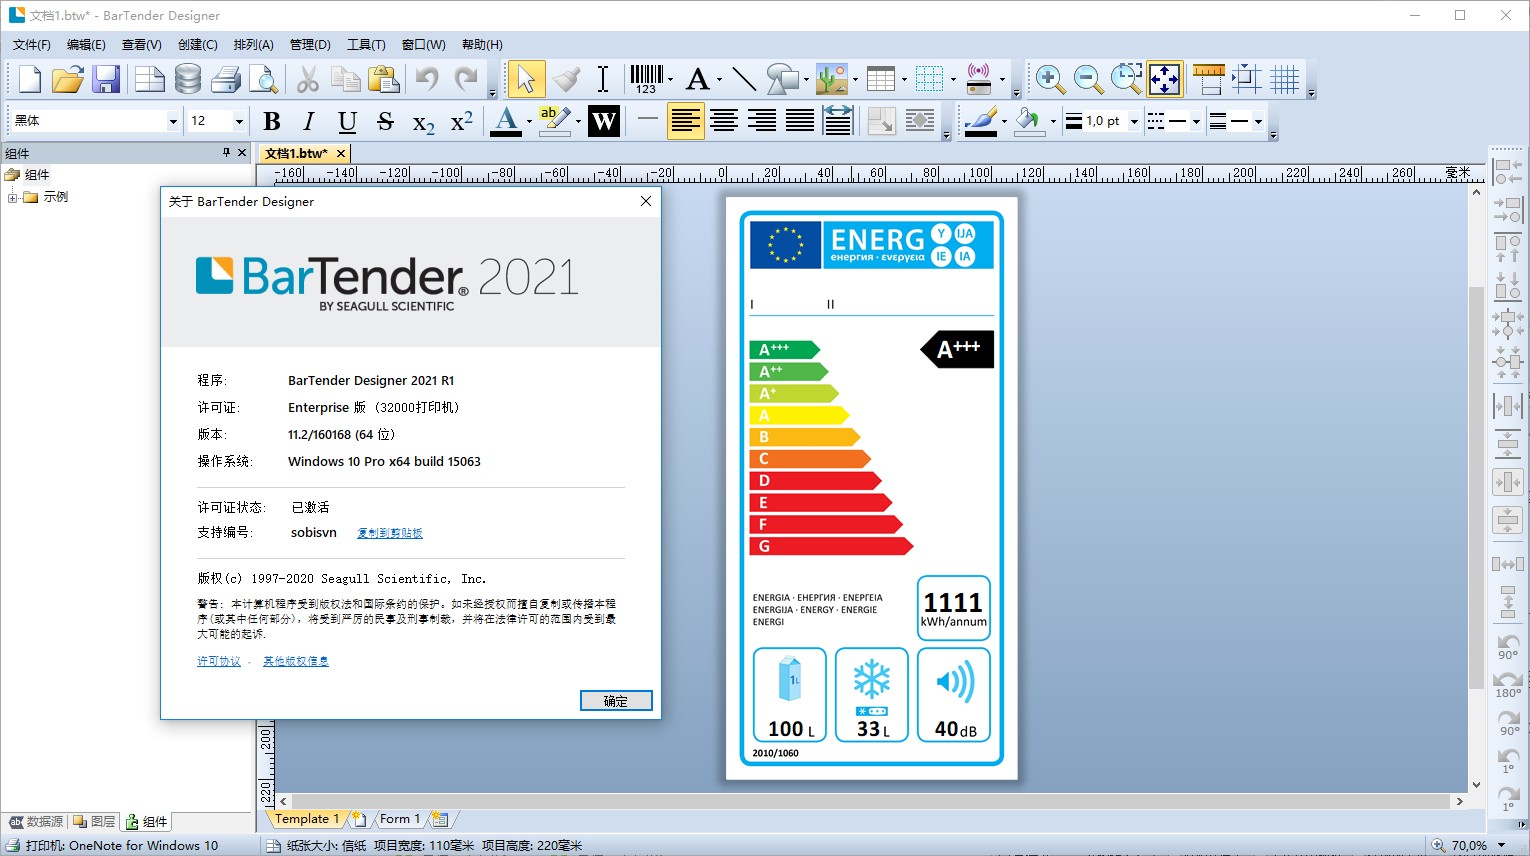Enable center text alignment
1530x856 pixels.
coord(723,121)
